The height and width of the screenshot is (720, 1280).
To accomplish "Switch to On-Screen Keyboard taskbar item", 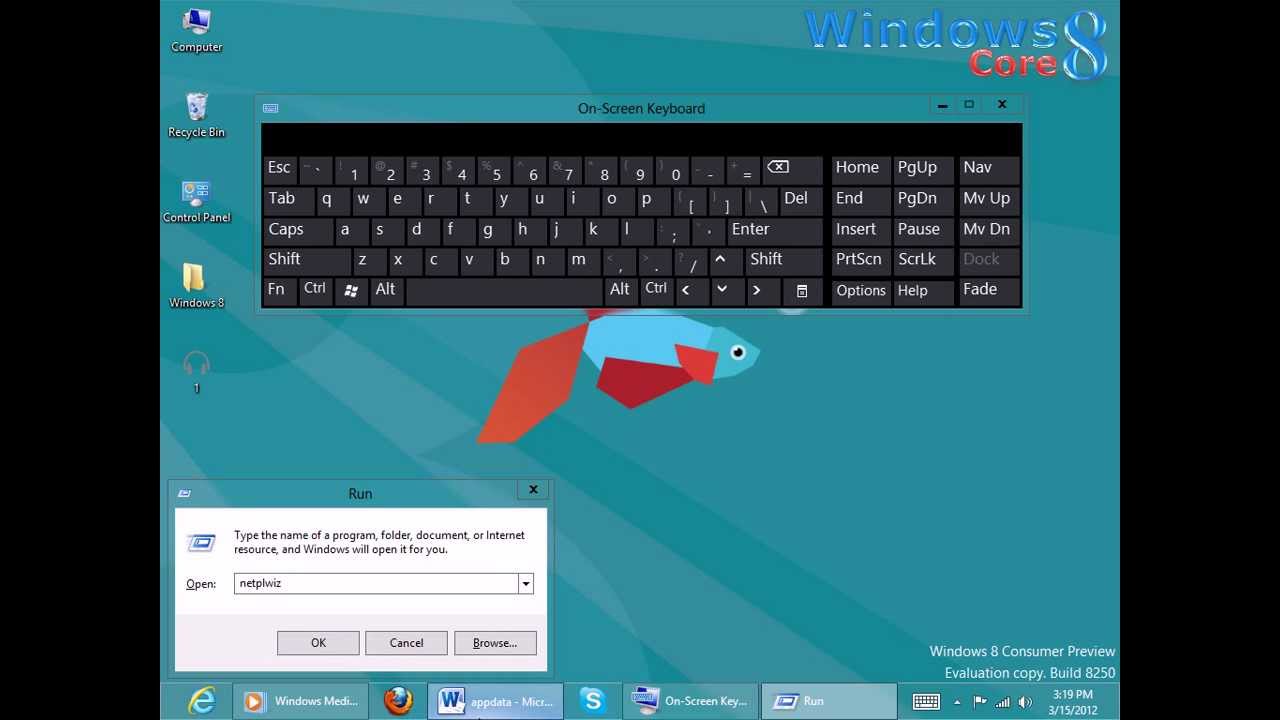I will tap(691, 701).
